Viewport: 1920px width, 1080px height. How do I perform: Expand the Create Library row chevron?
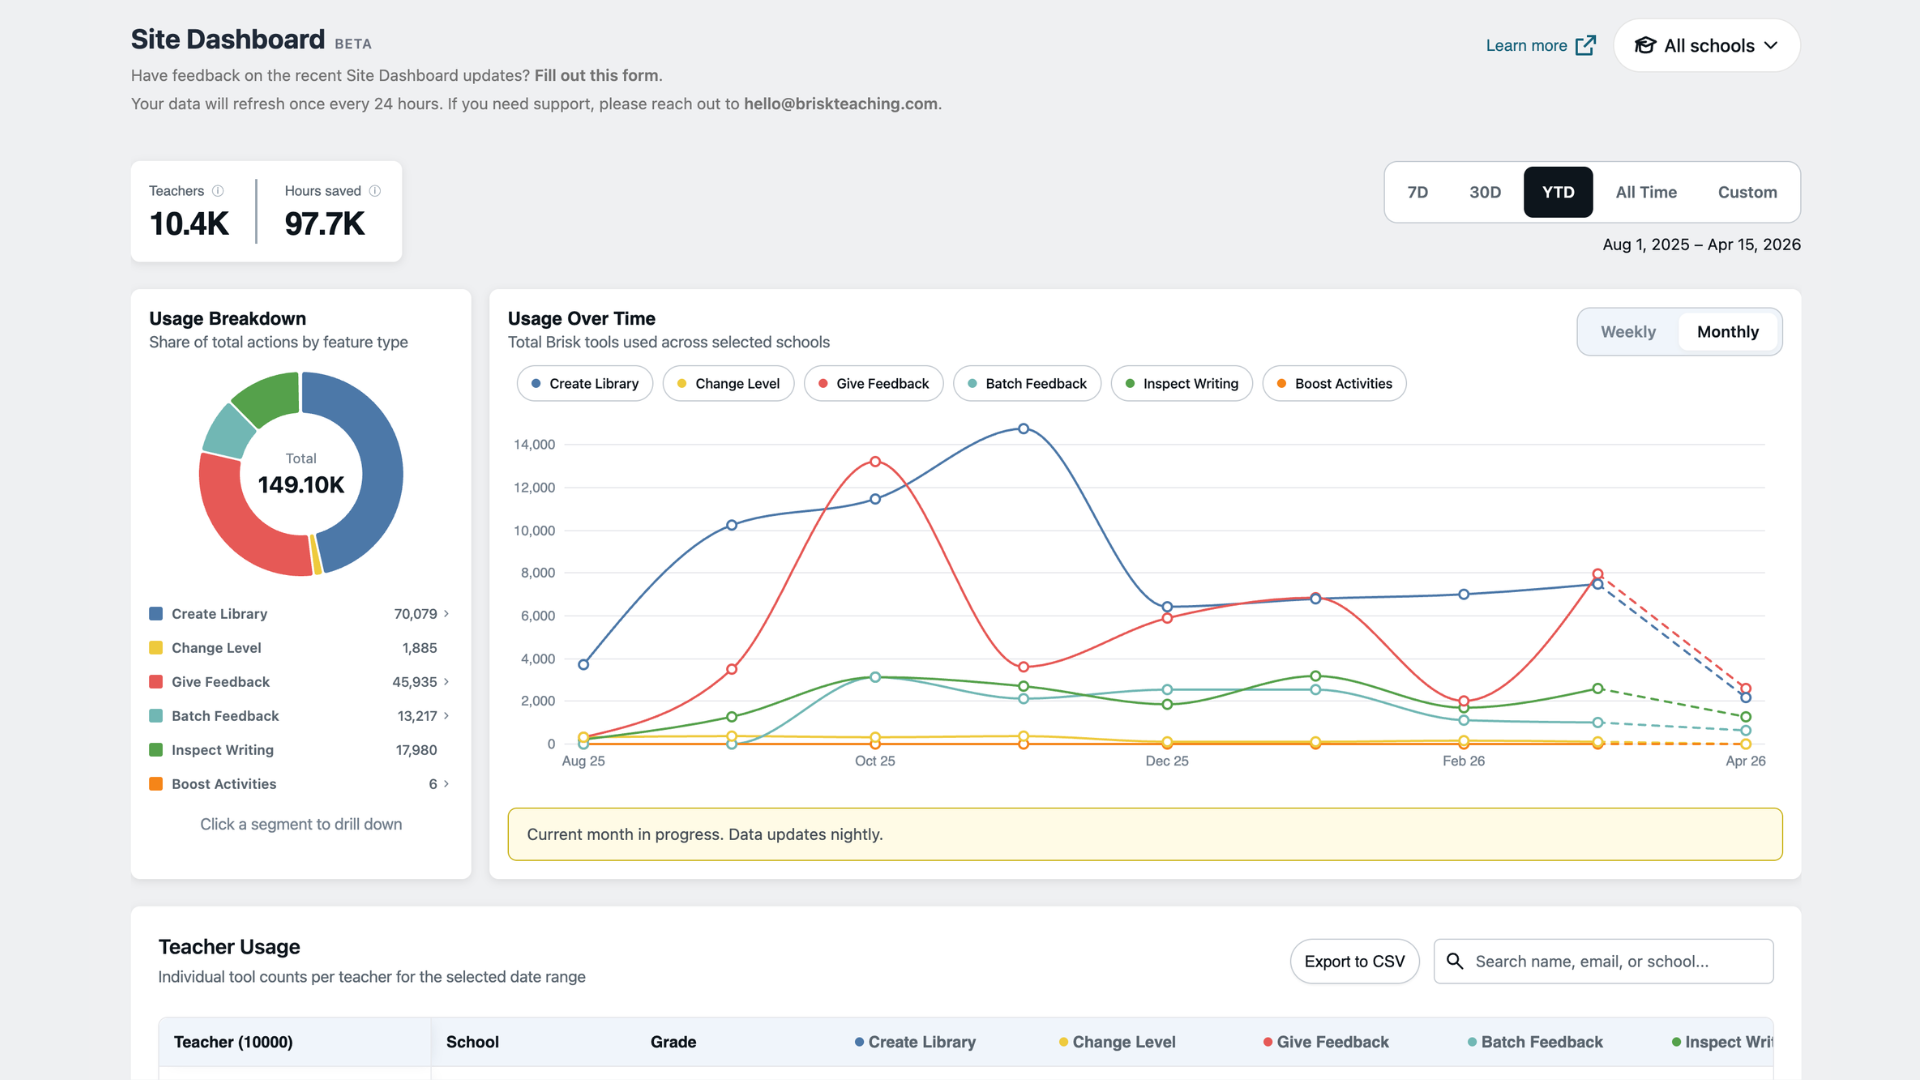click(x=446, y=614)
